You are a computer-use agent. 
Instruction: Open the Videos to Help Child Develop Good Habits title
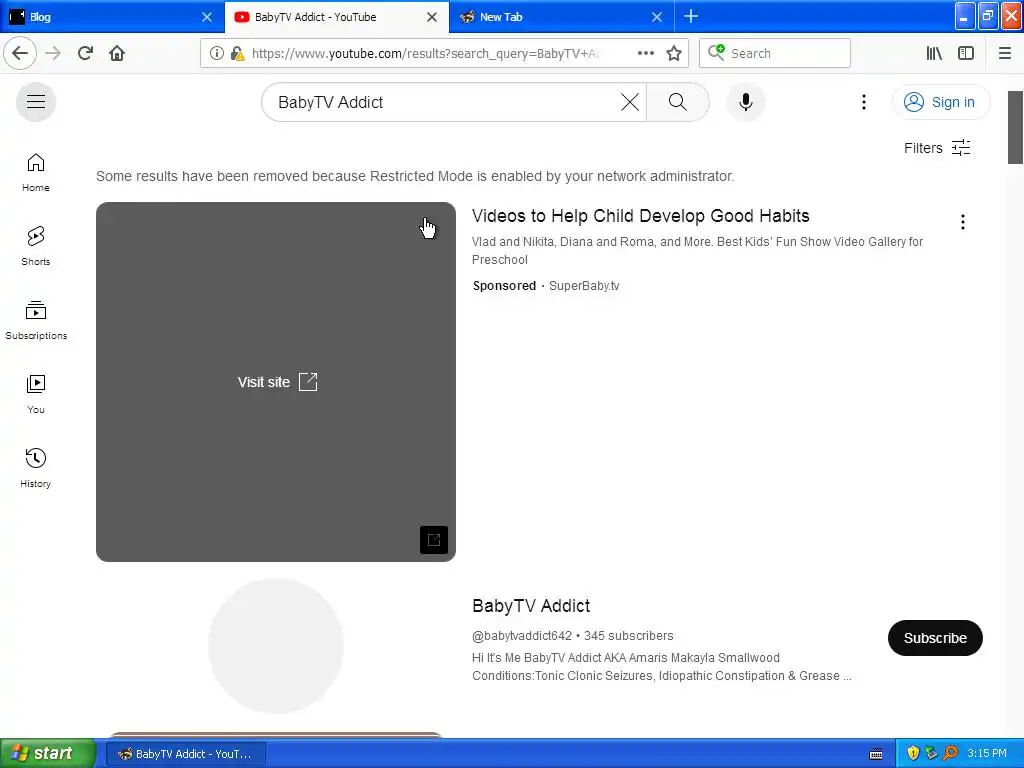tap(641, 216)
